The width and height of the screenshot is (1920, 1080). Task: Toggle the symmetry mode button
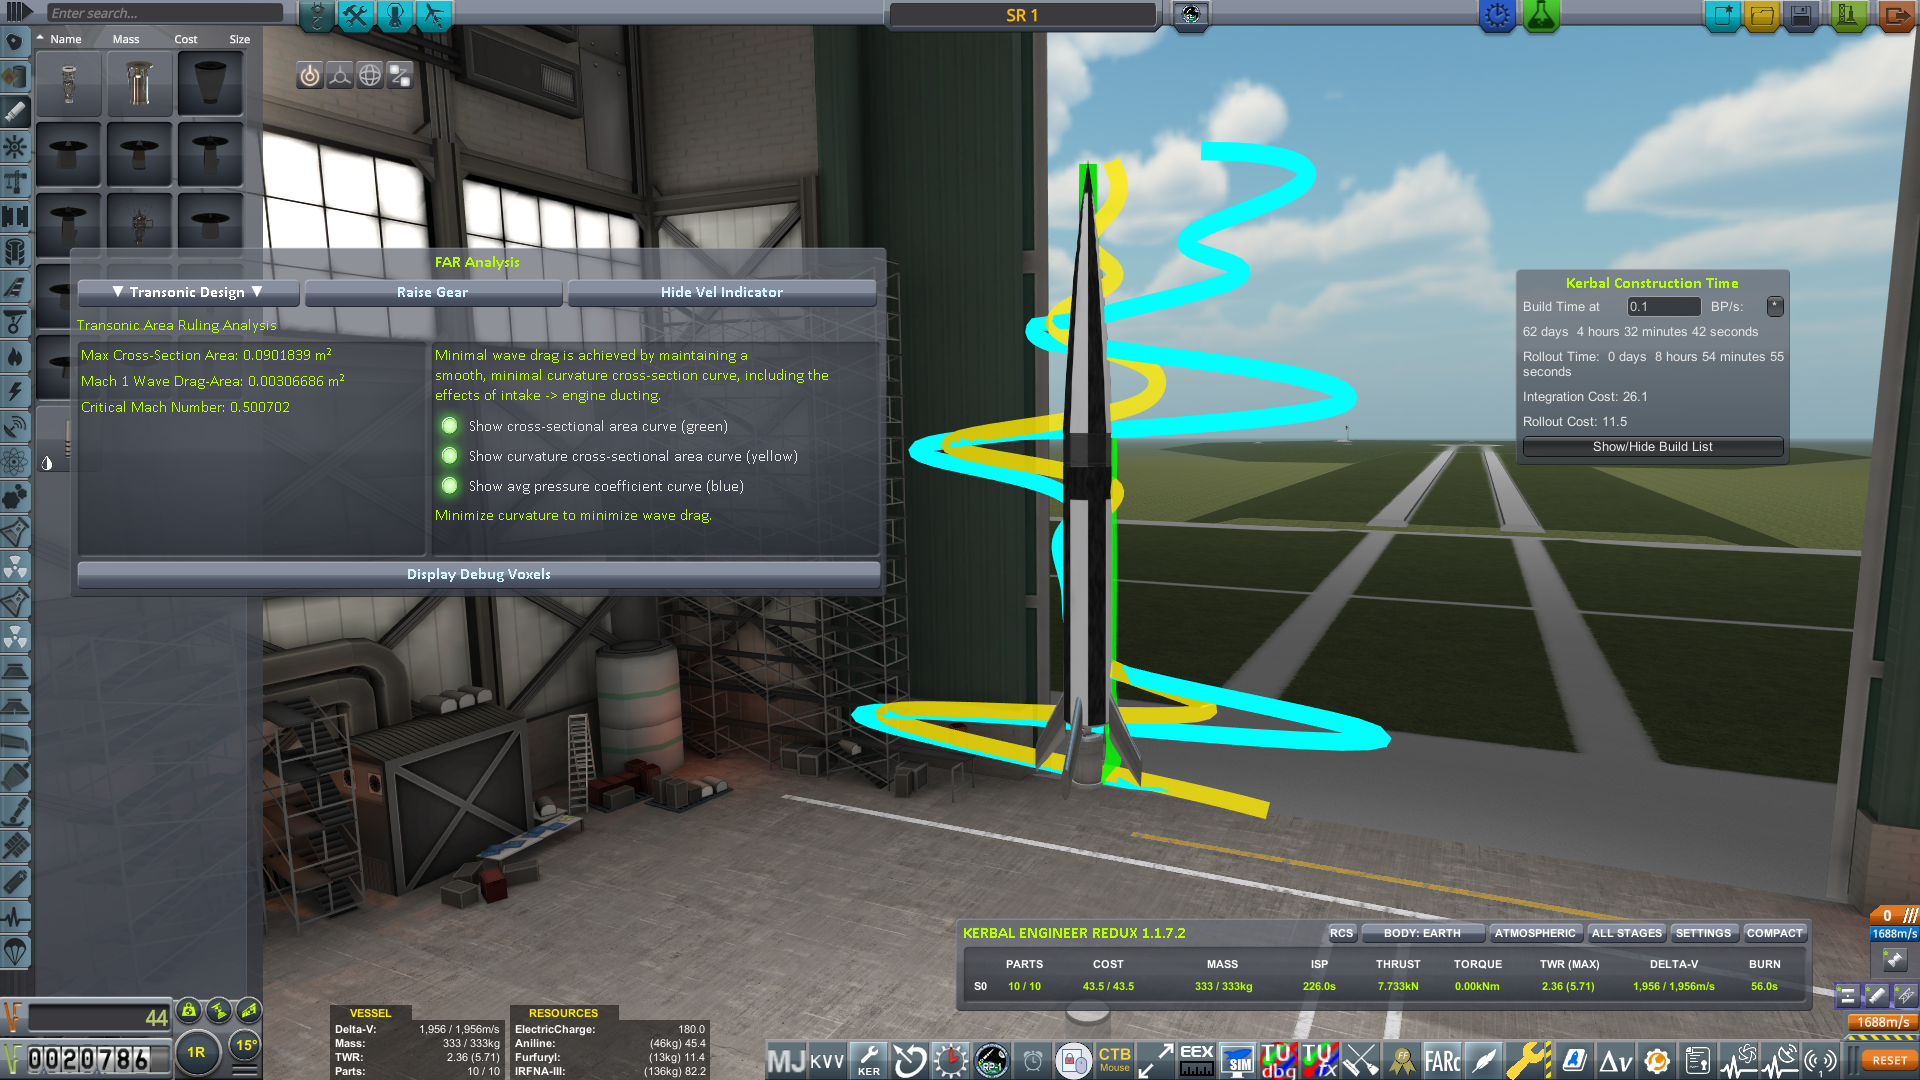(x=196, y=1052)
